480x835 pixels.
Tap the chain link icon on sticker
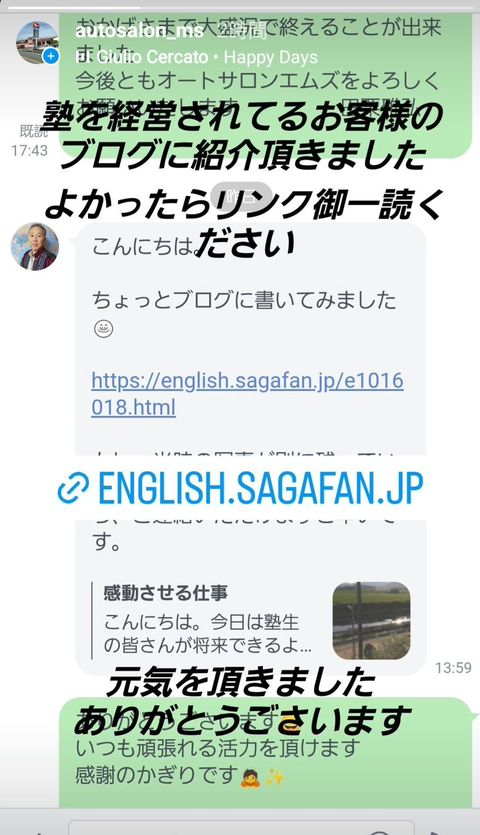click(73, 488)
